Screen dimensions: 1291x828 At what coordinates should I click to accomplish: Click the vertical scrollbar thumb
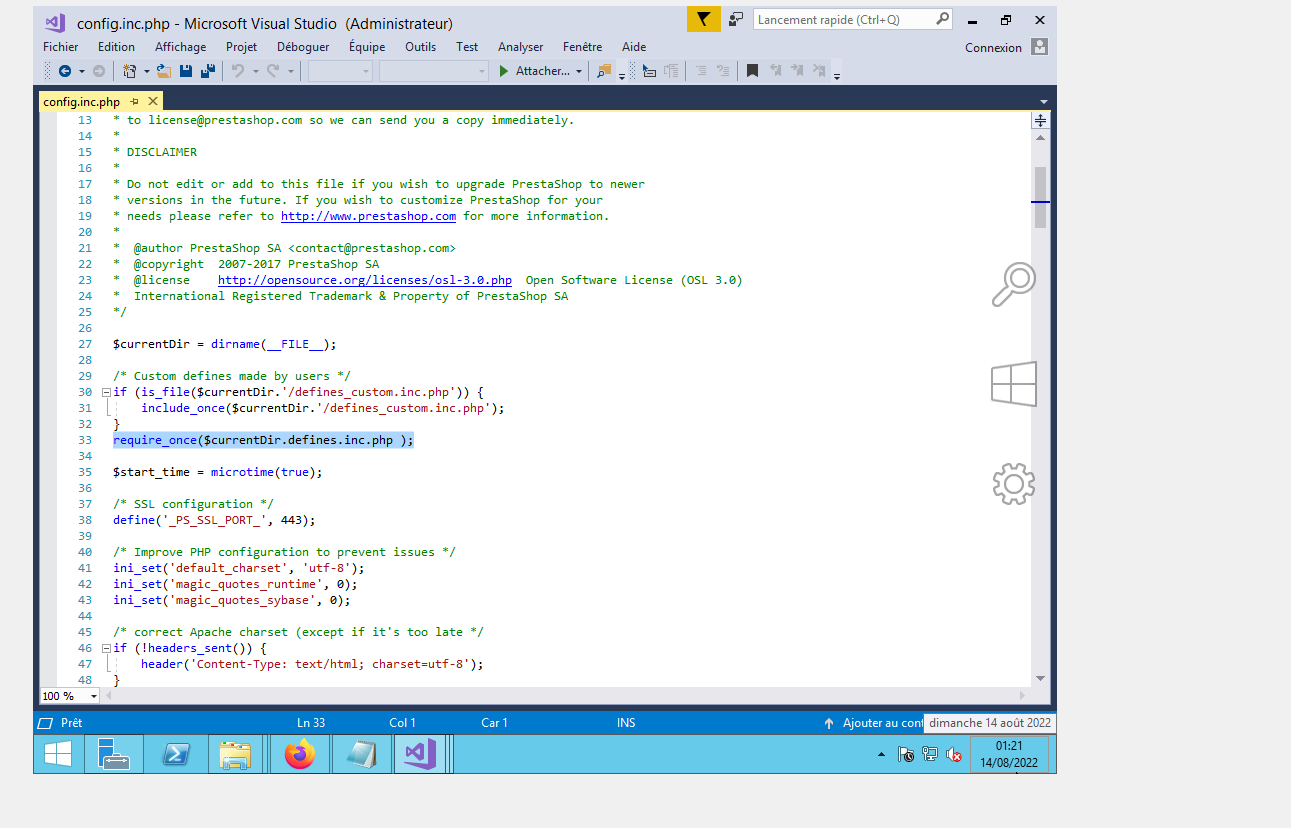point(1040,197)
